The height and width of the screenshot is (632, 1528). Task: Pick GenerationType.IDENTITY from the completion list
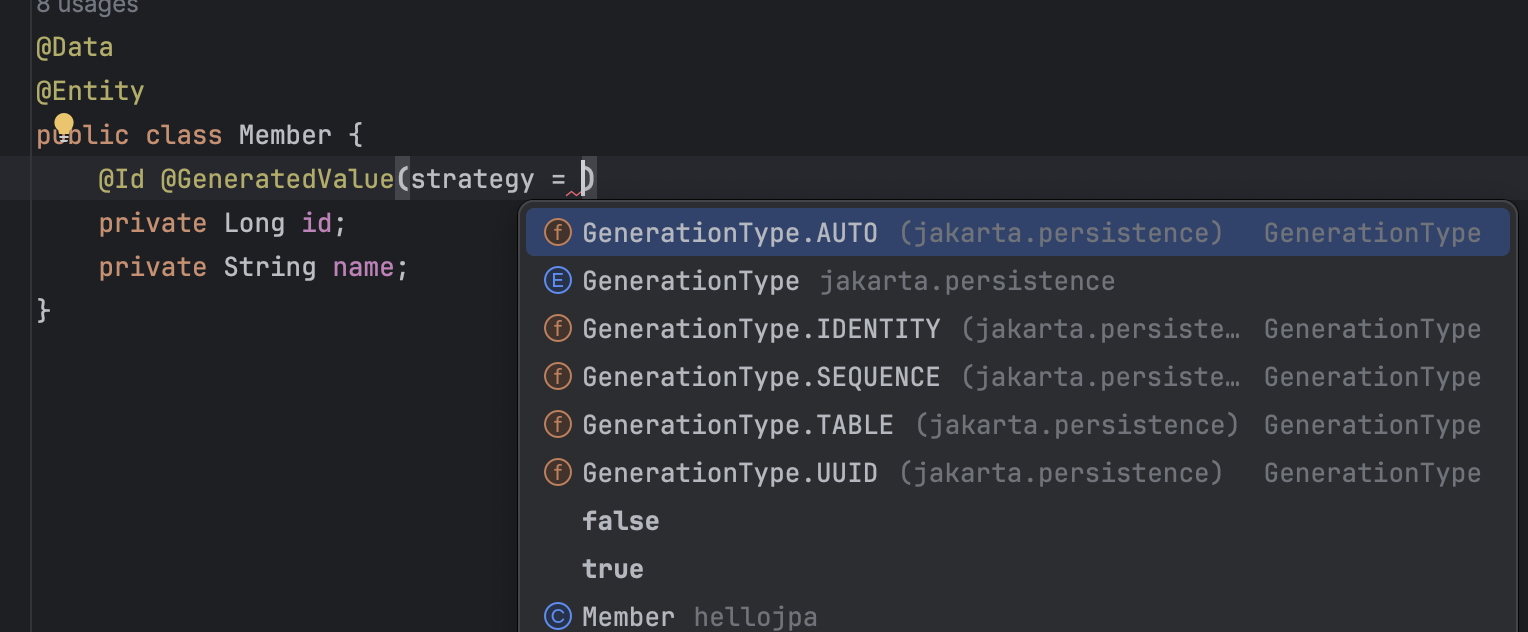coord(1017,329)
